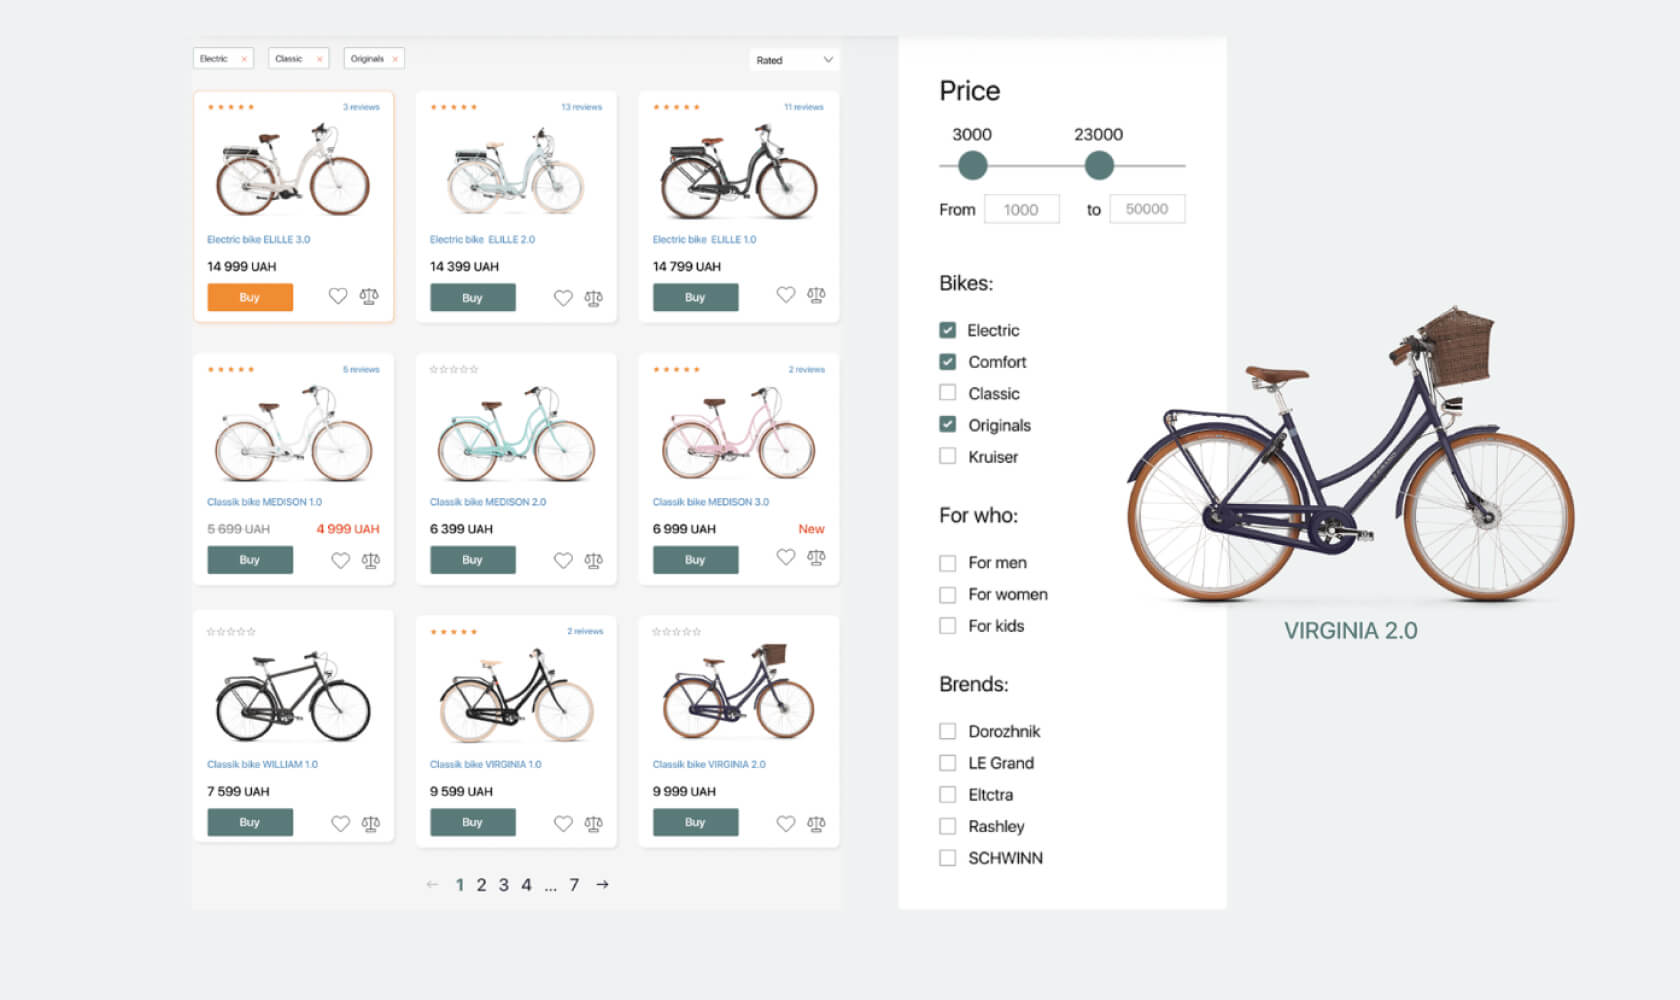Click the 23000 maximum price slider handle
The height and width of the screenshot is (1000, 1680).
click(1099, 166)
